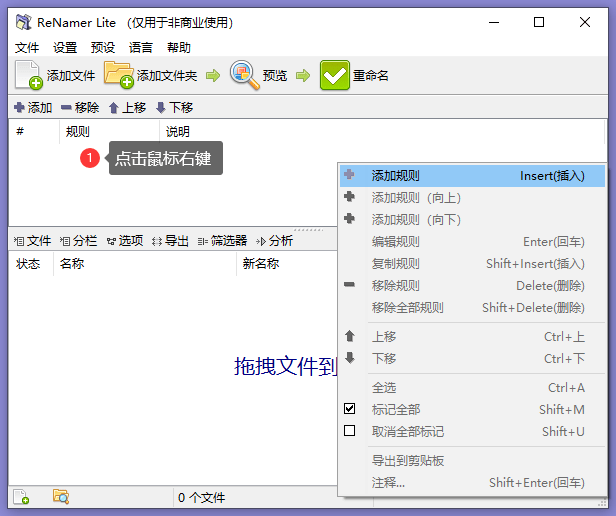Click the 添加文件 toolbar label
Viewport: 616px width, 516px height.
(x=71, y=75)
